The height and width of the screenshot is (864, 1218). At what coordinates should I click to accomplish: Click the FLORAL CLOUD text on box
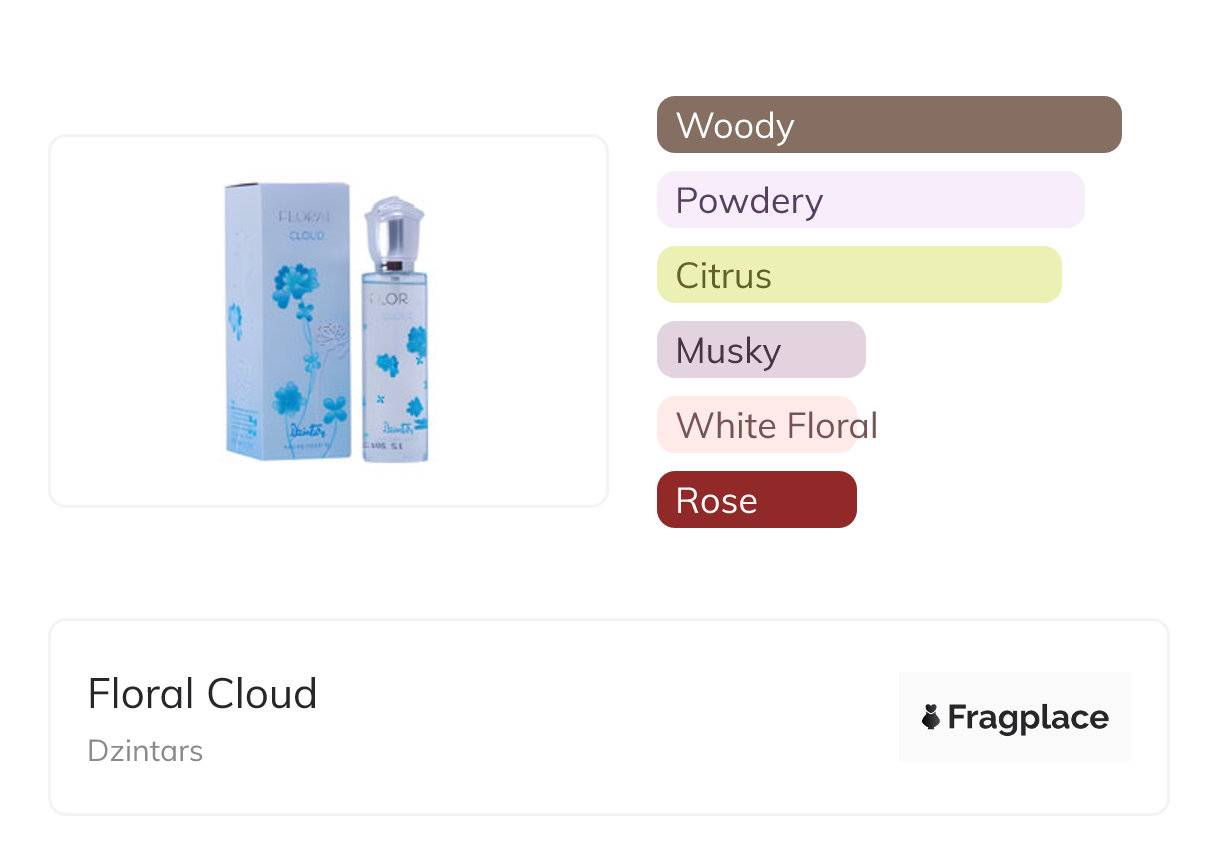301,225
